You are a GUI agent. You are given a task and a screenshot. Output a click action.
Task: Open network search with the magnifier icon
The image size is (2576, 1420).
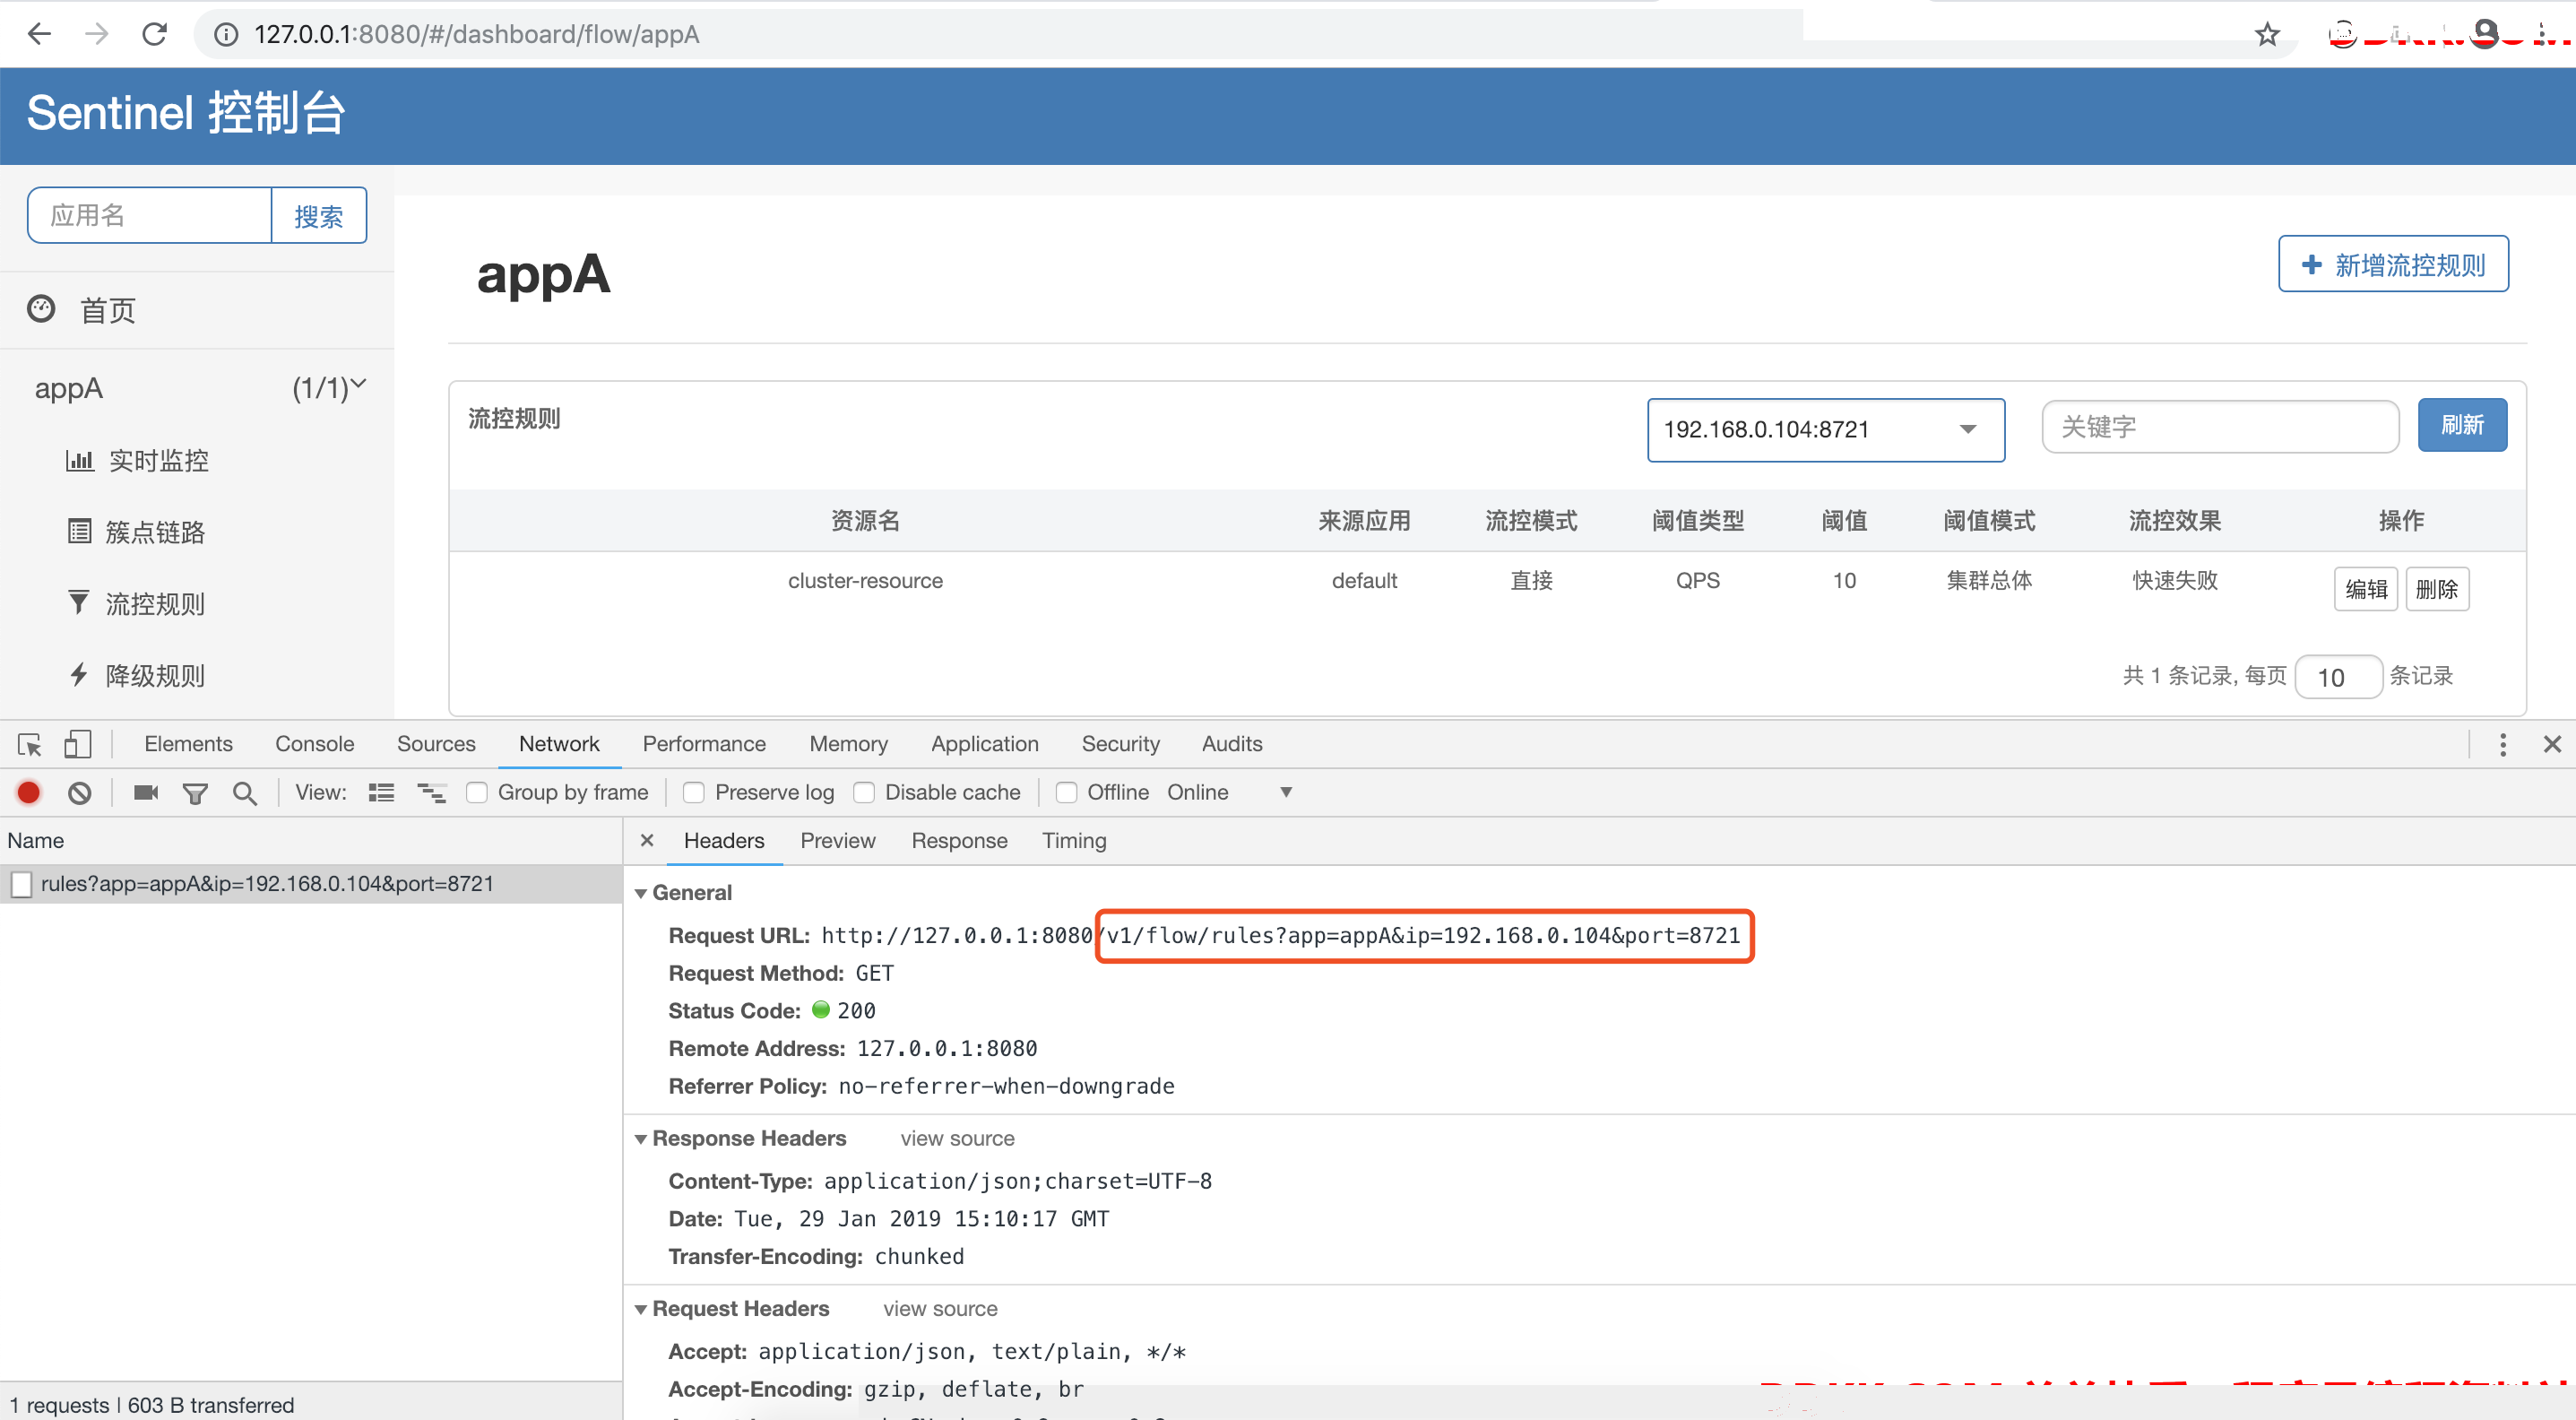point(244,793)
